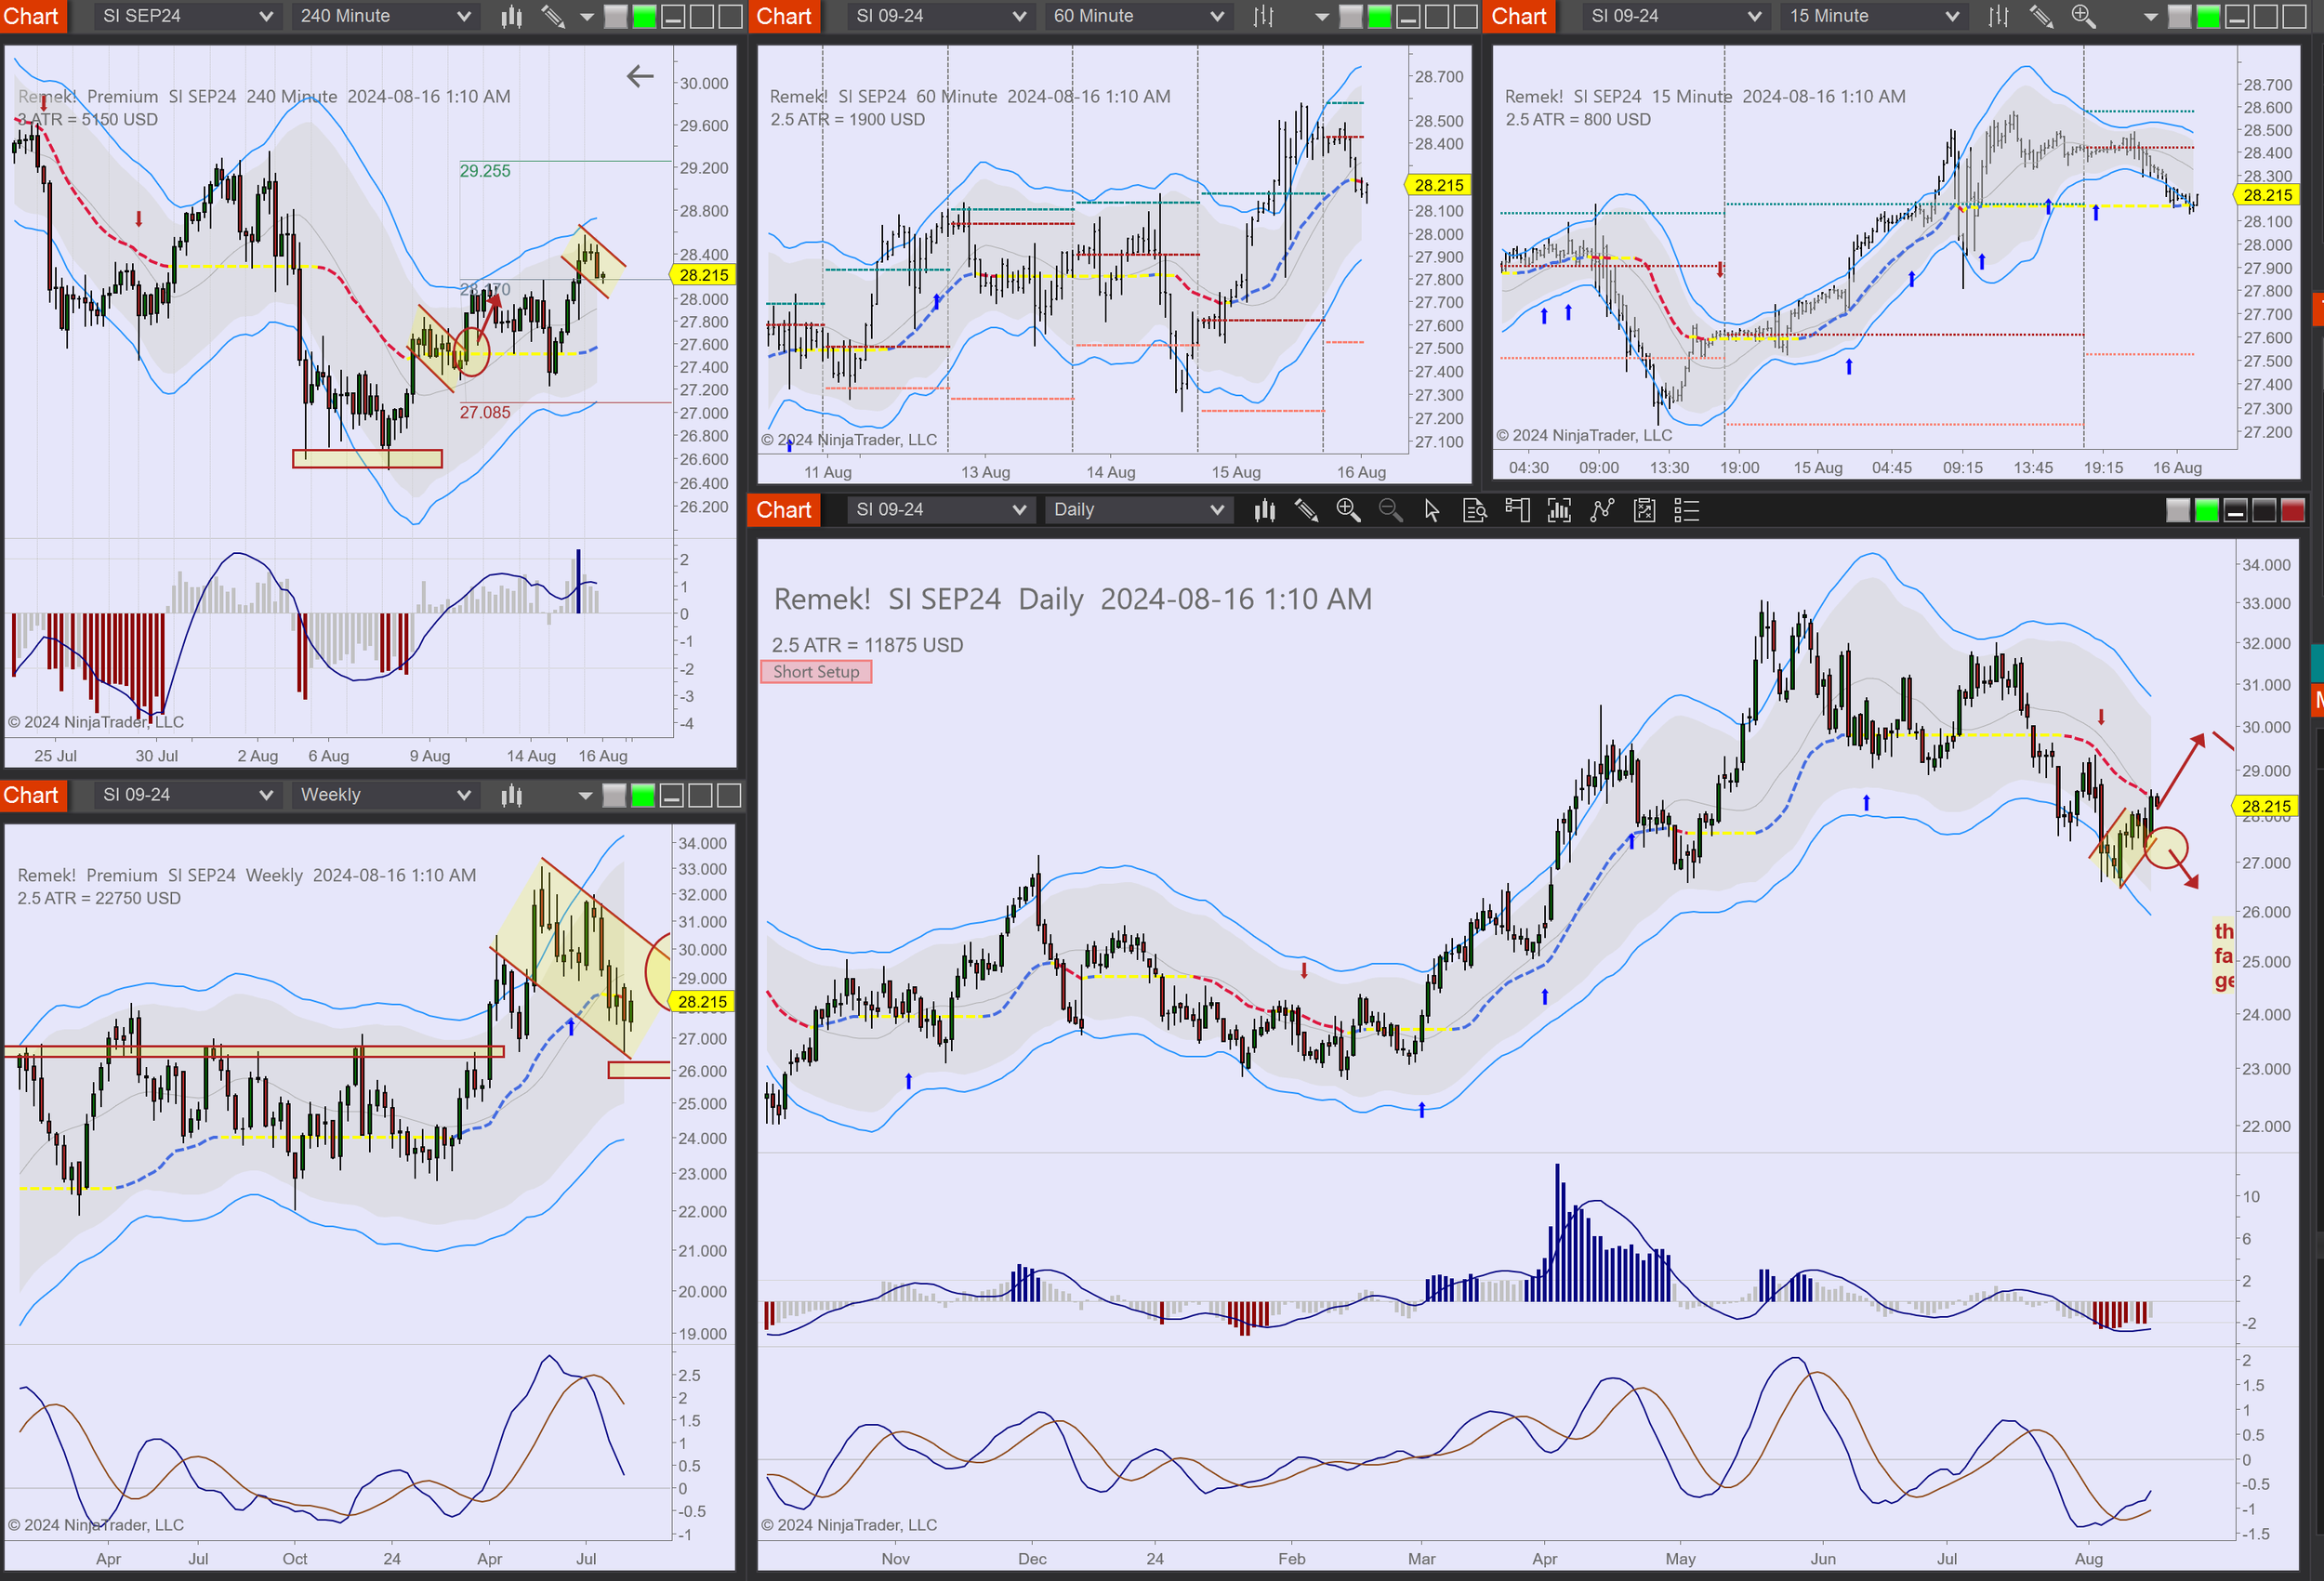Viewport: 2324px width, 1581px height.
Task: Click the Chart tab of the 15 Minute window
Action: (x=1518, y=16)
